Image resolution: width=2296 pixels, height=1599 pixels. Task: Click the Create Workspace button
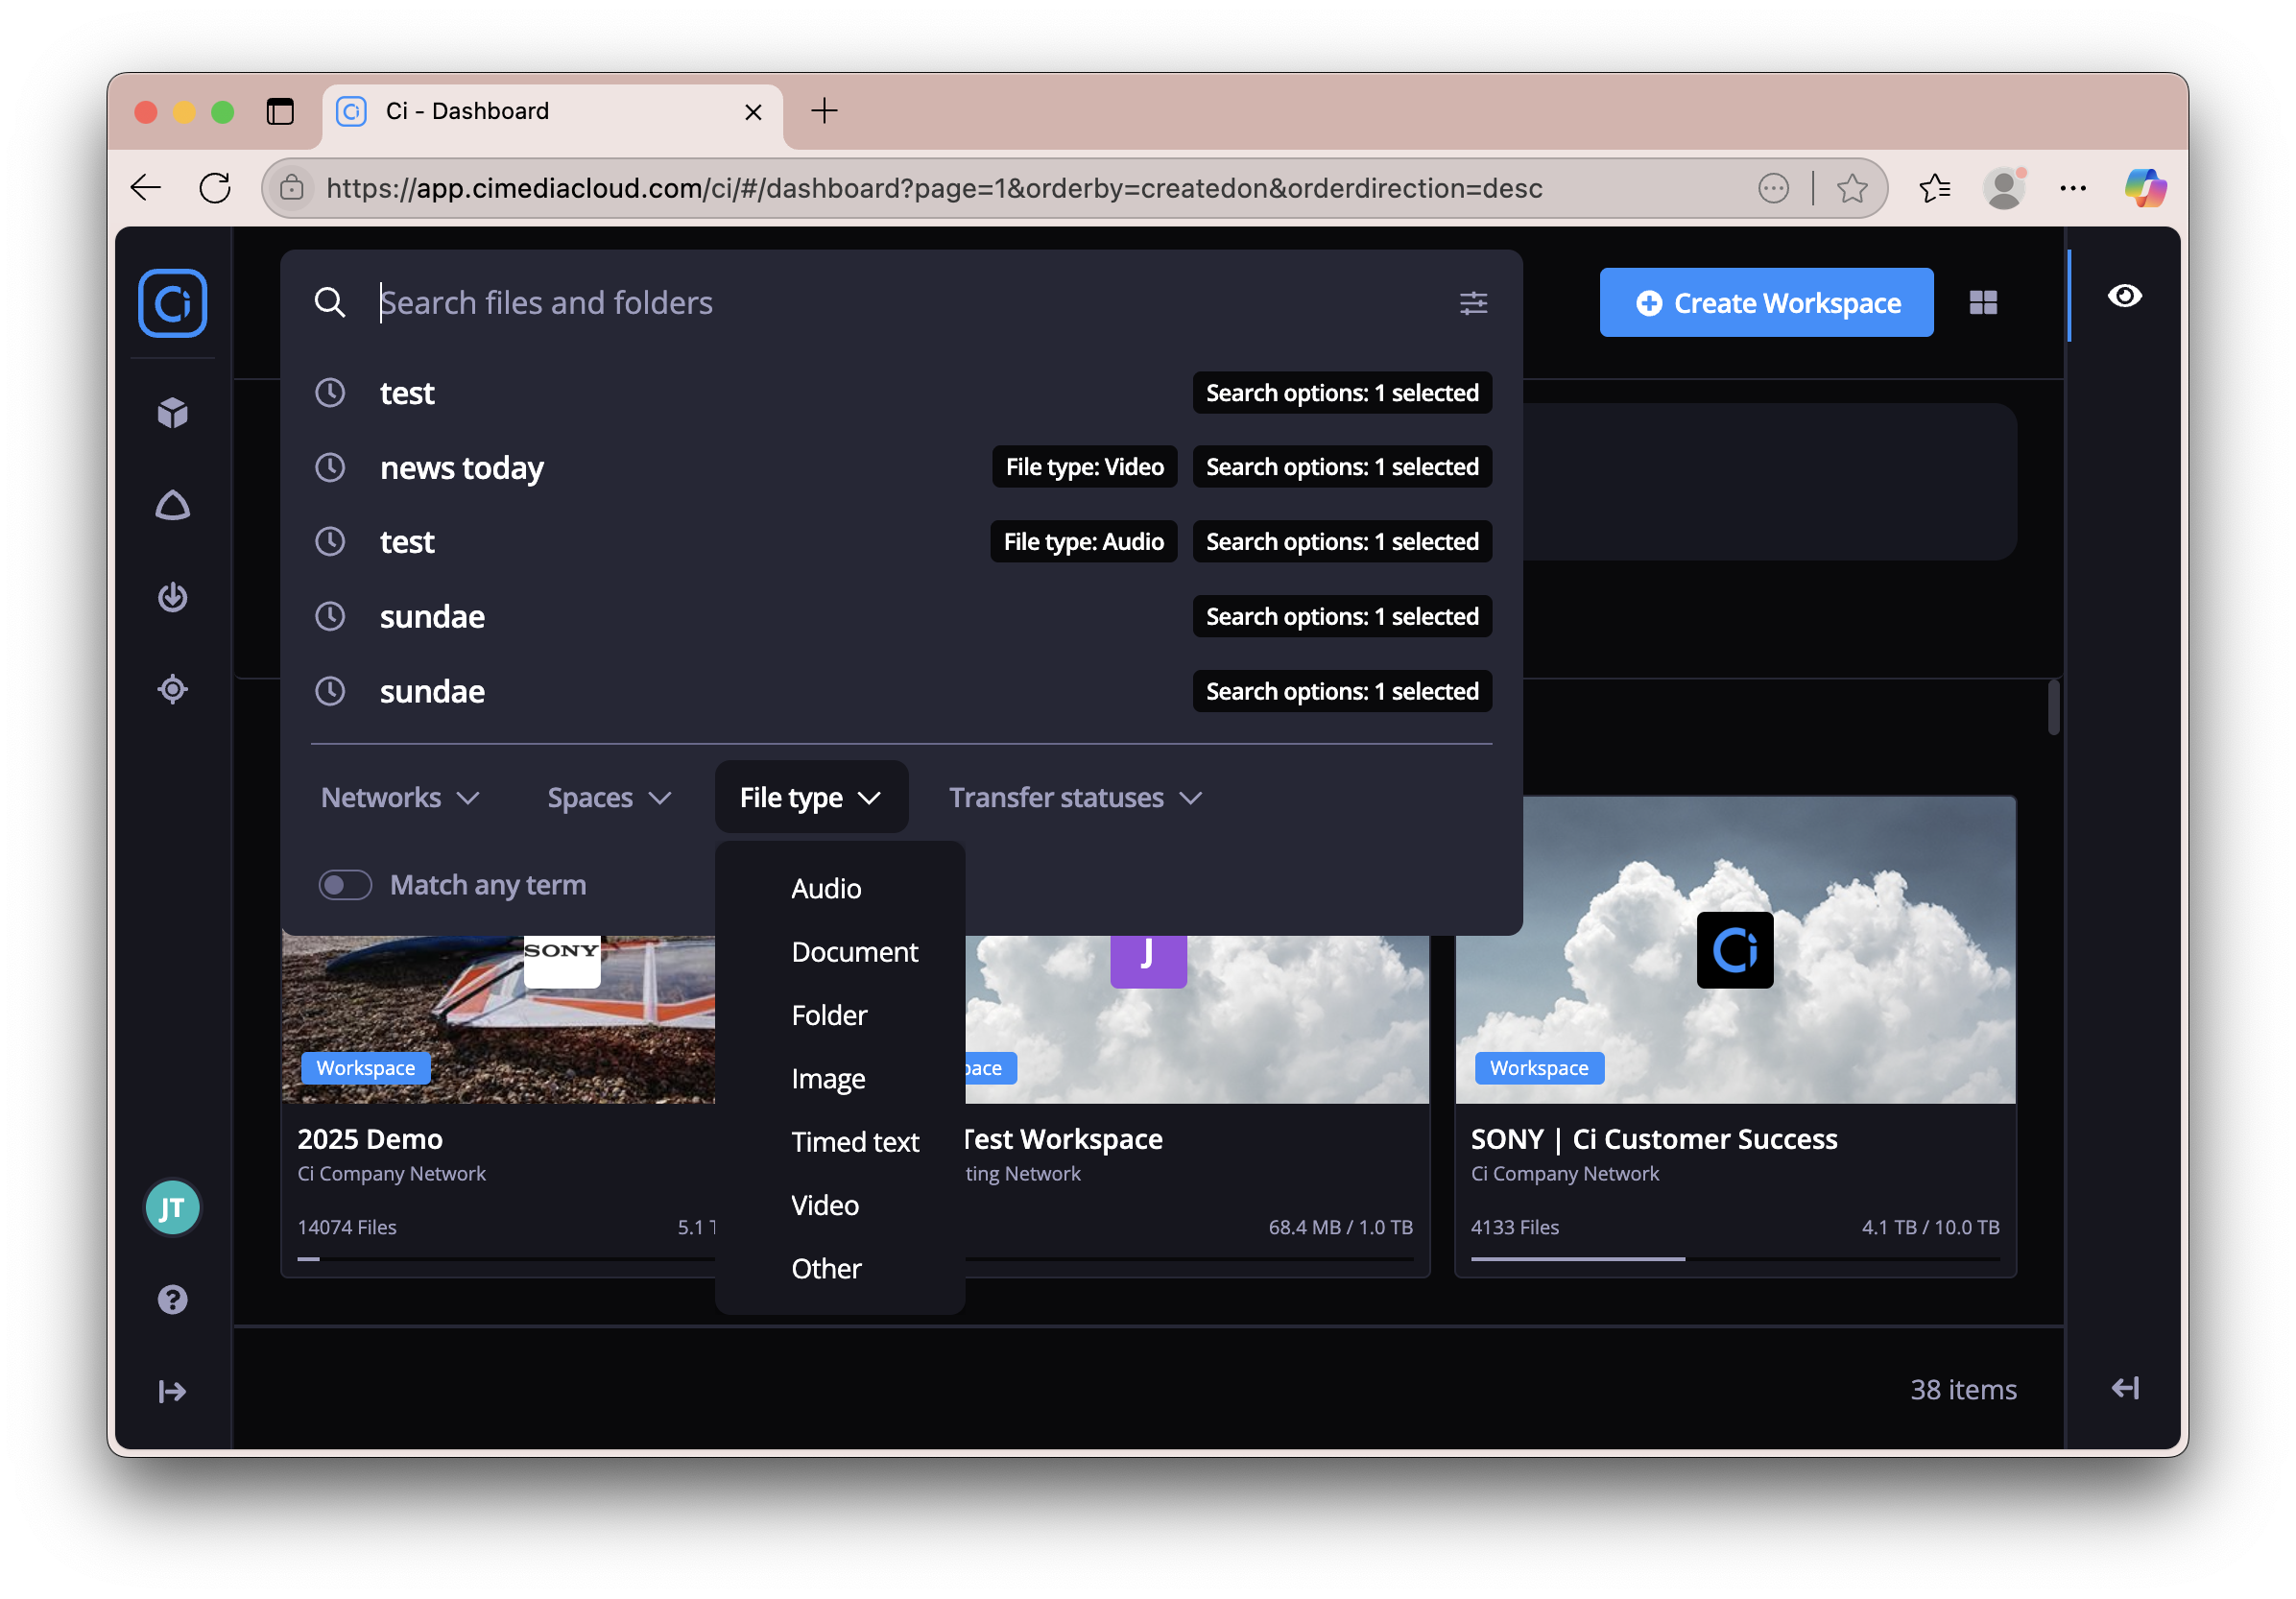(1766, 302)
